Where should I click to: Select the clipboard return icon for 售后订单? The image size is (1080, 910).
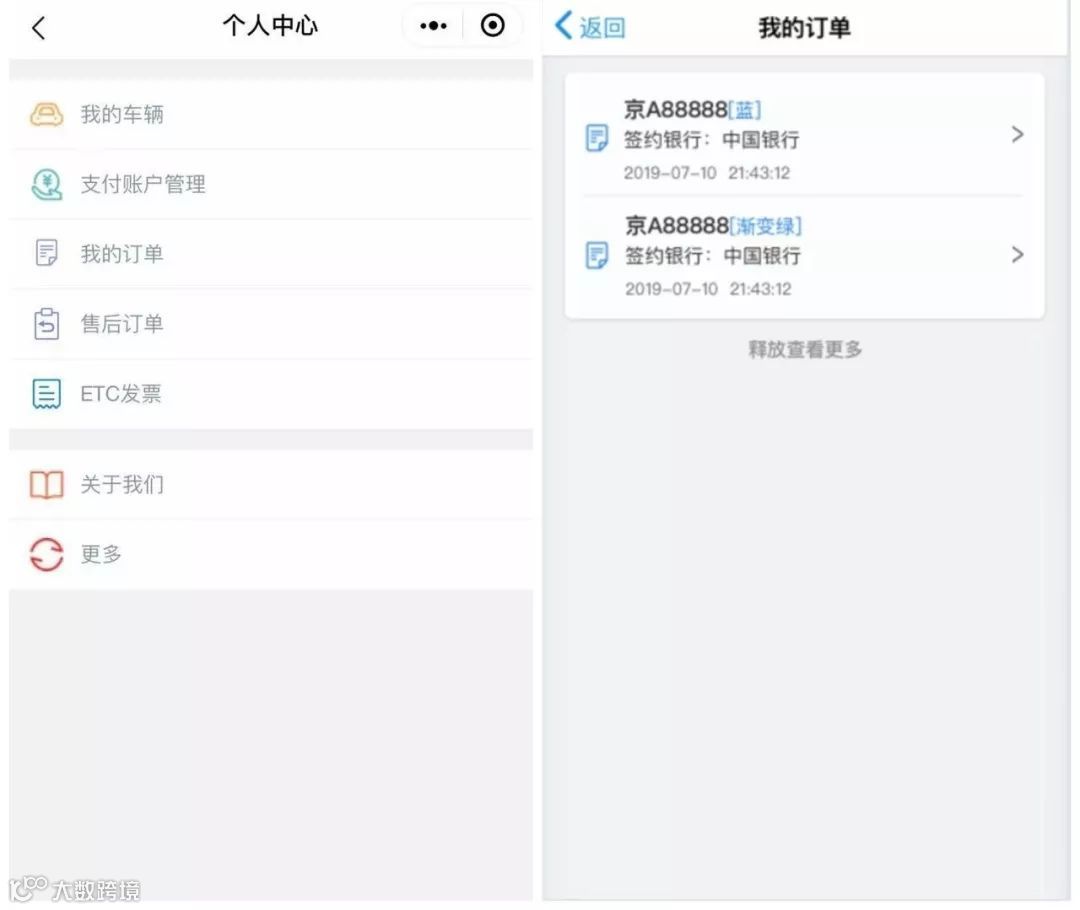coord(46,323)
